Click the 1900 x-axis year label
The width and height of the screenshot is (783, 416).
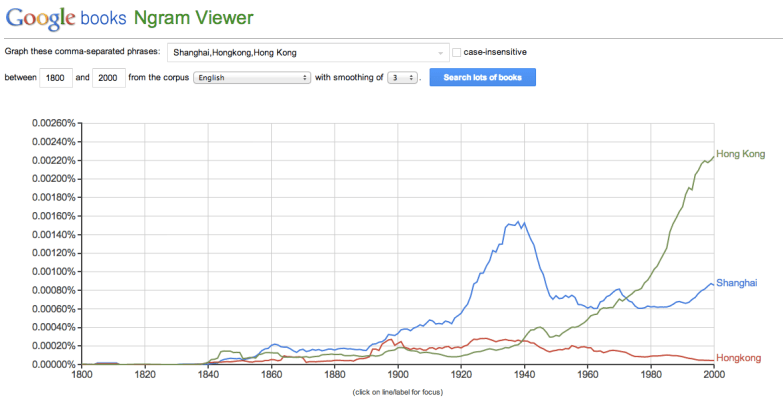(397, 375)
